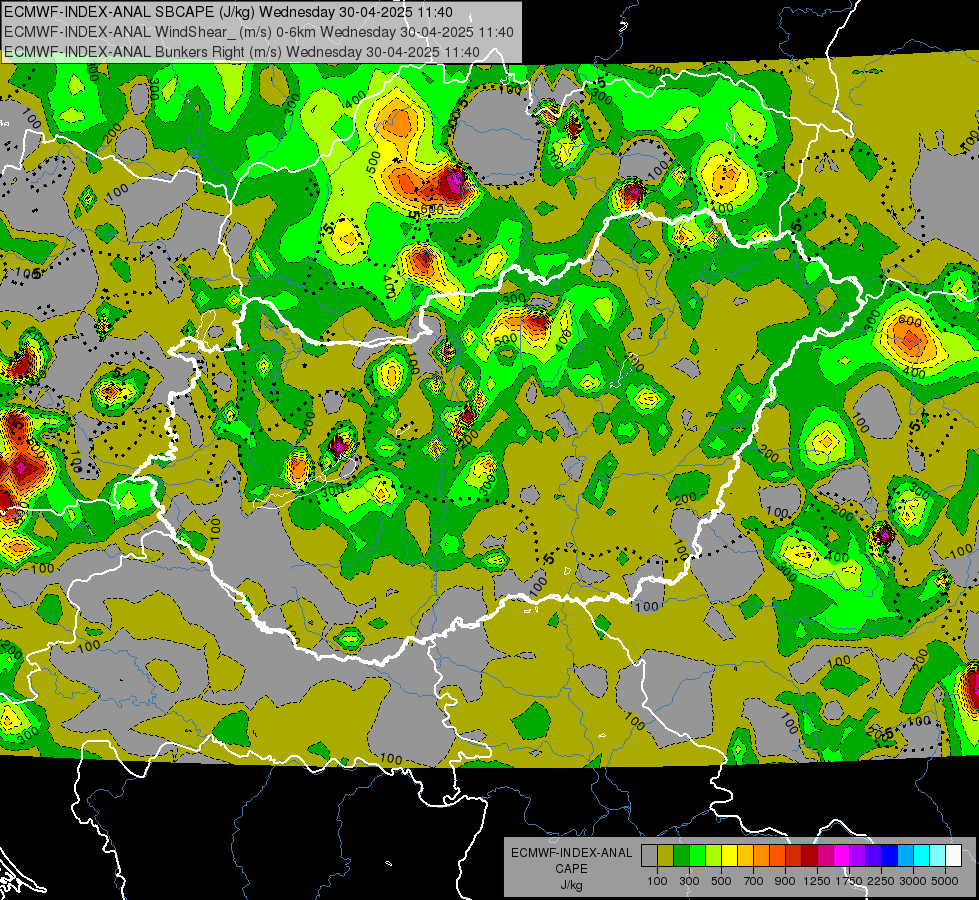Image resolution: width=979 pixels, height=900 pixels.
Task: Click the legend value 2250
Action: [x=881, y=881]
